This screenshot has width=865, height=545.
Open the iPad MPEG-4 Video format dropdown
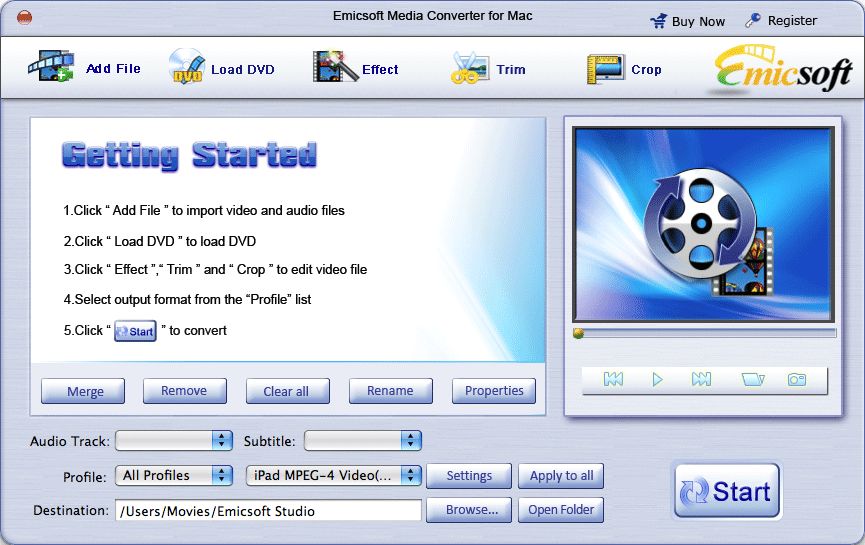click(334, 475)
